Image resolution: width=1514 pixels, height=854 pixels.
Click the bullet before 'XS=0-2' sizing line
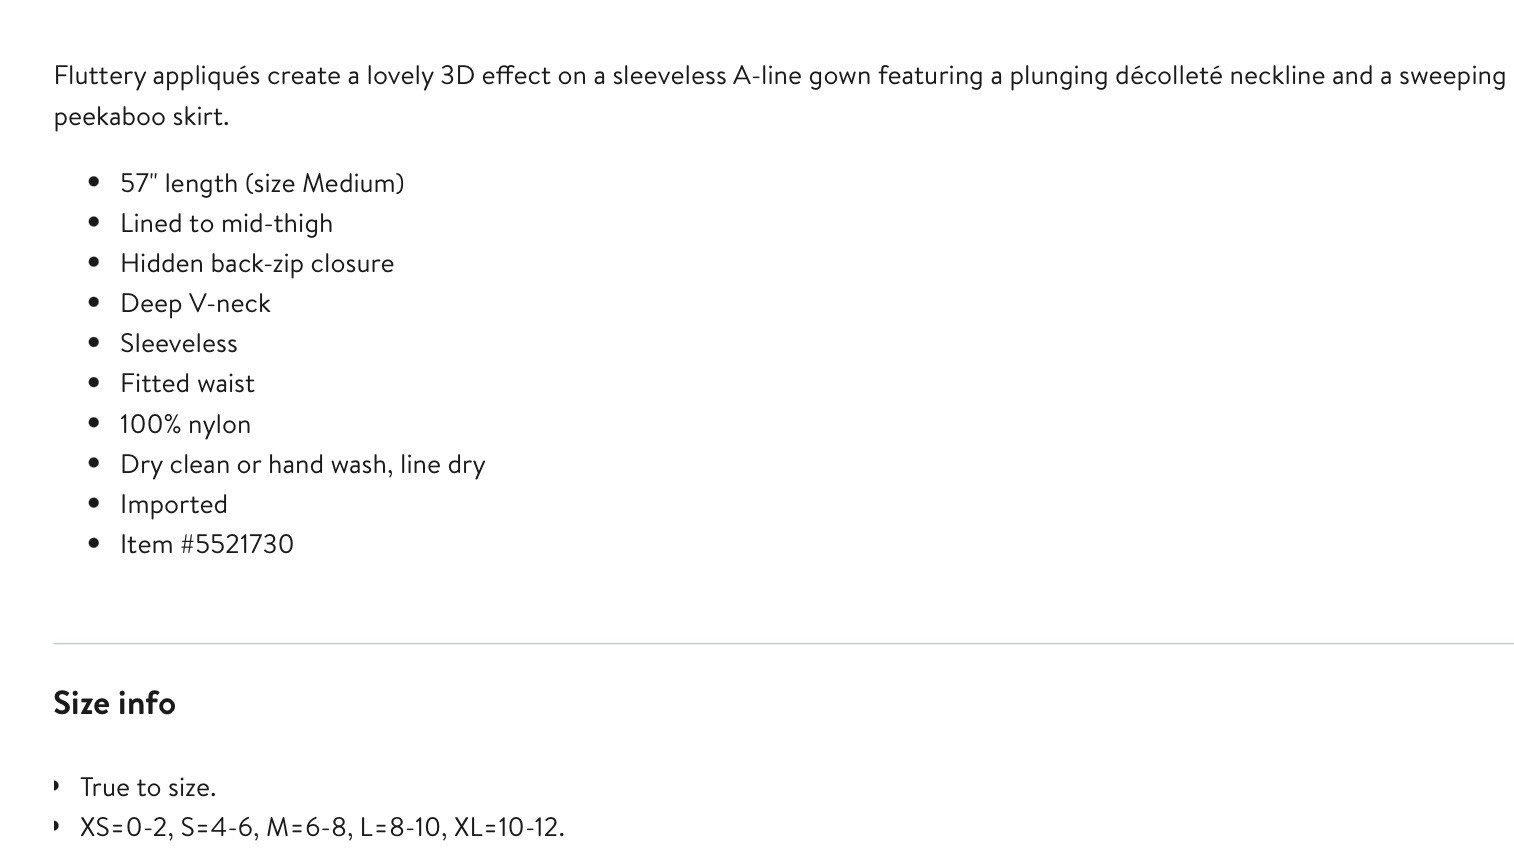pos(56,826)
